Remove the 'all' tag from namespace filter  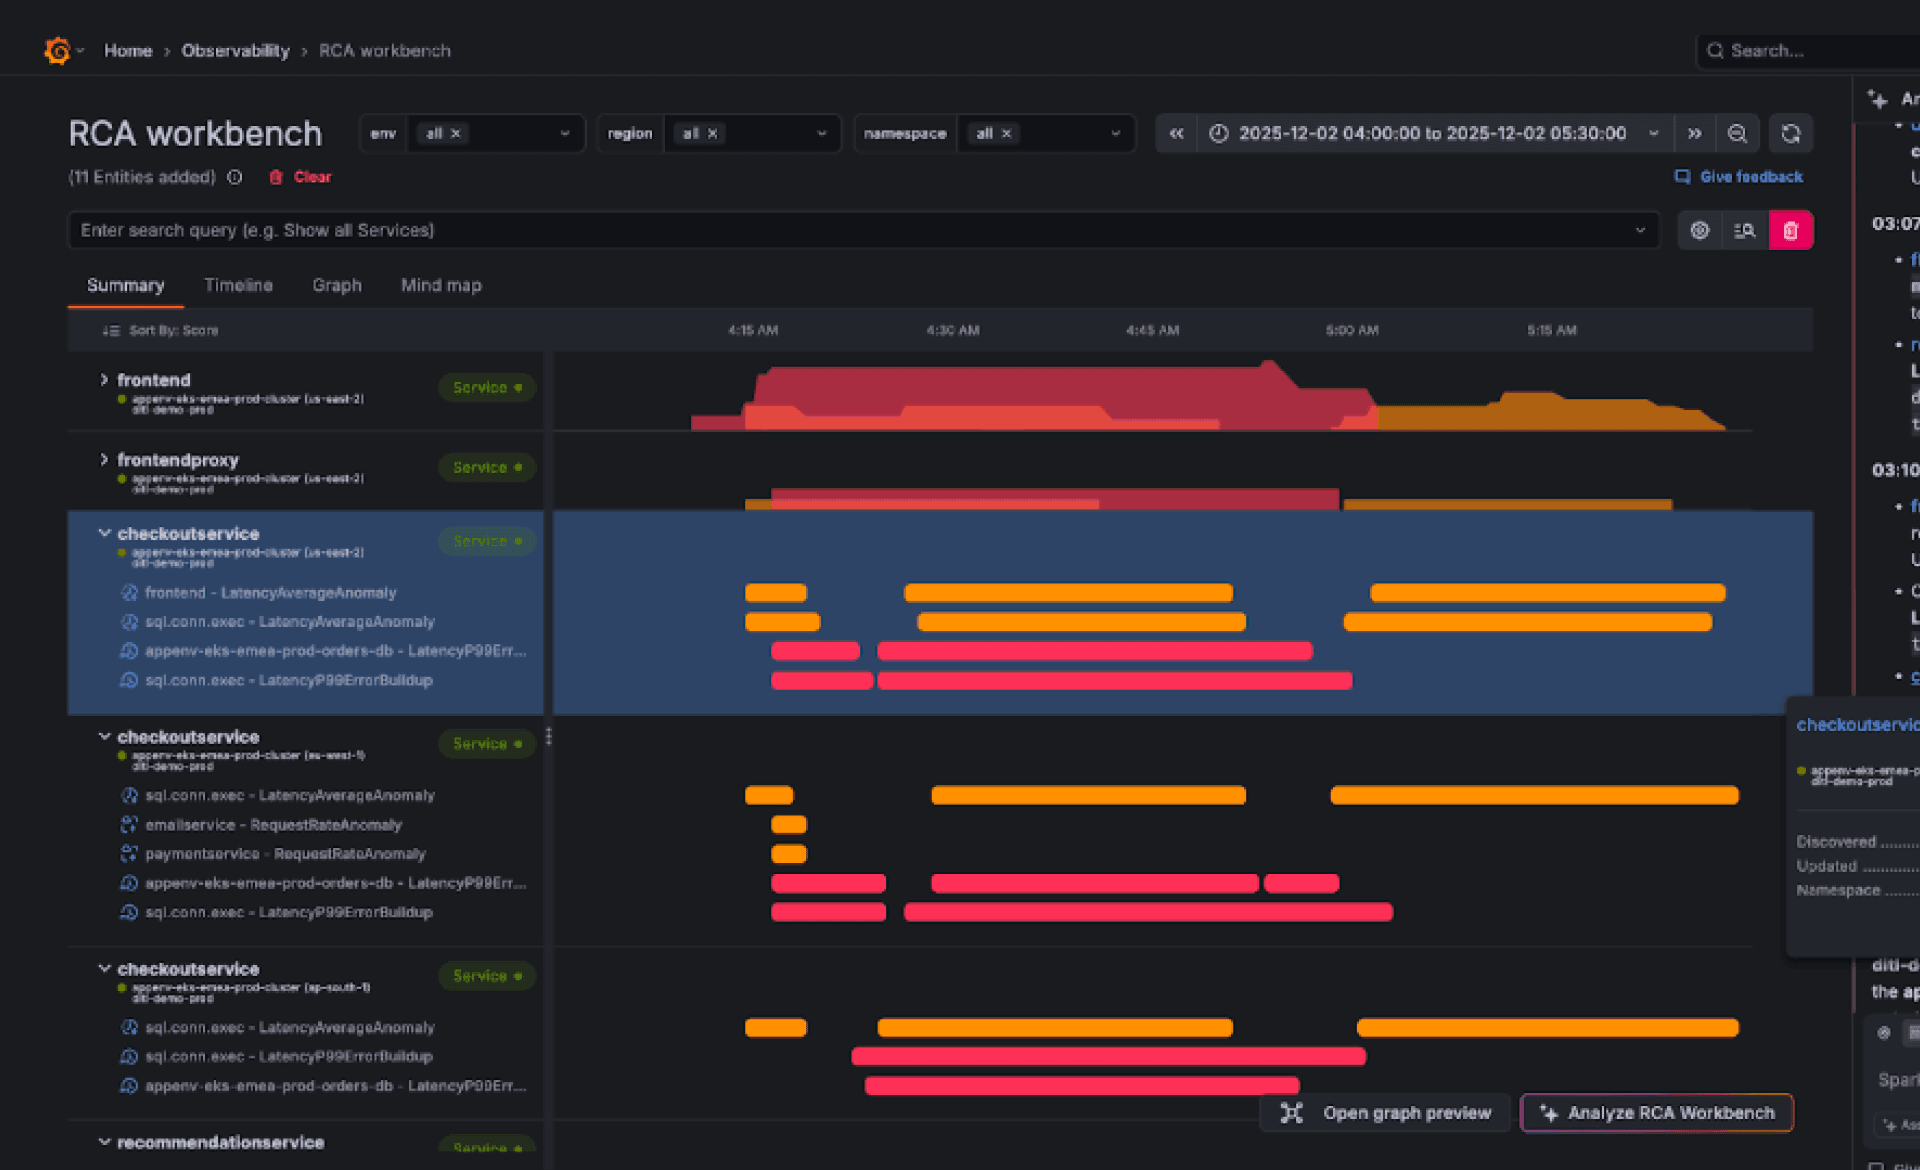pos(1007,133)
